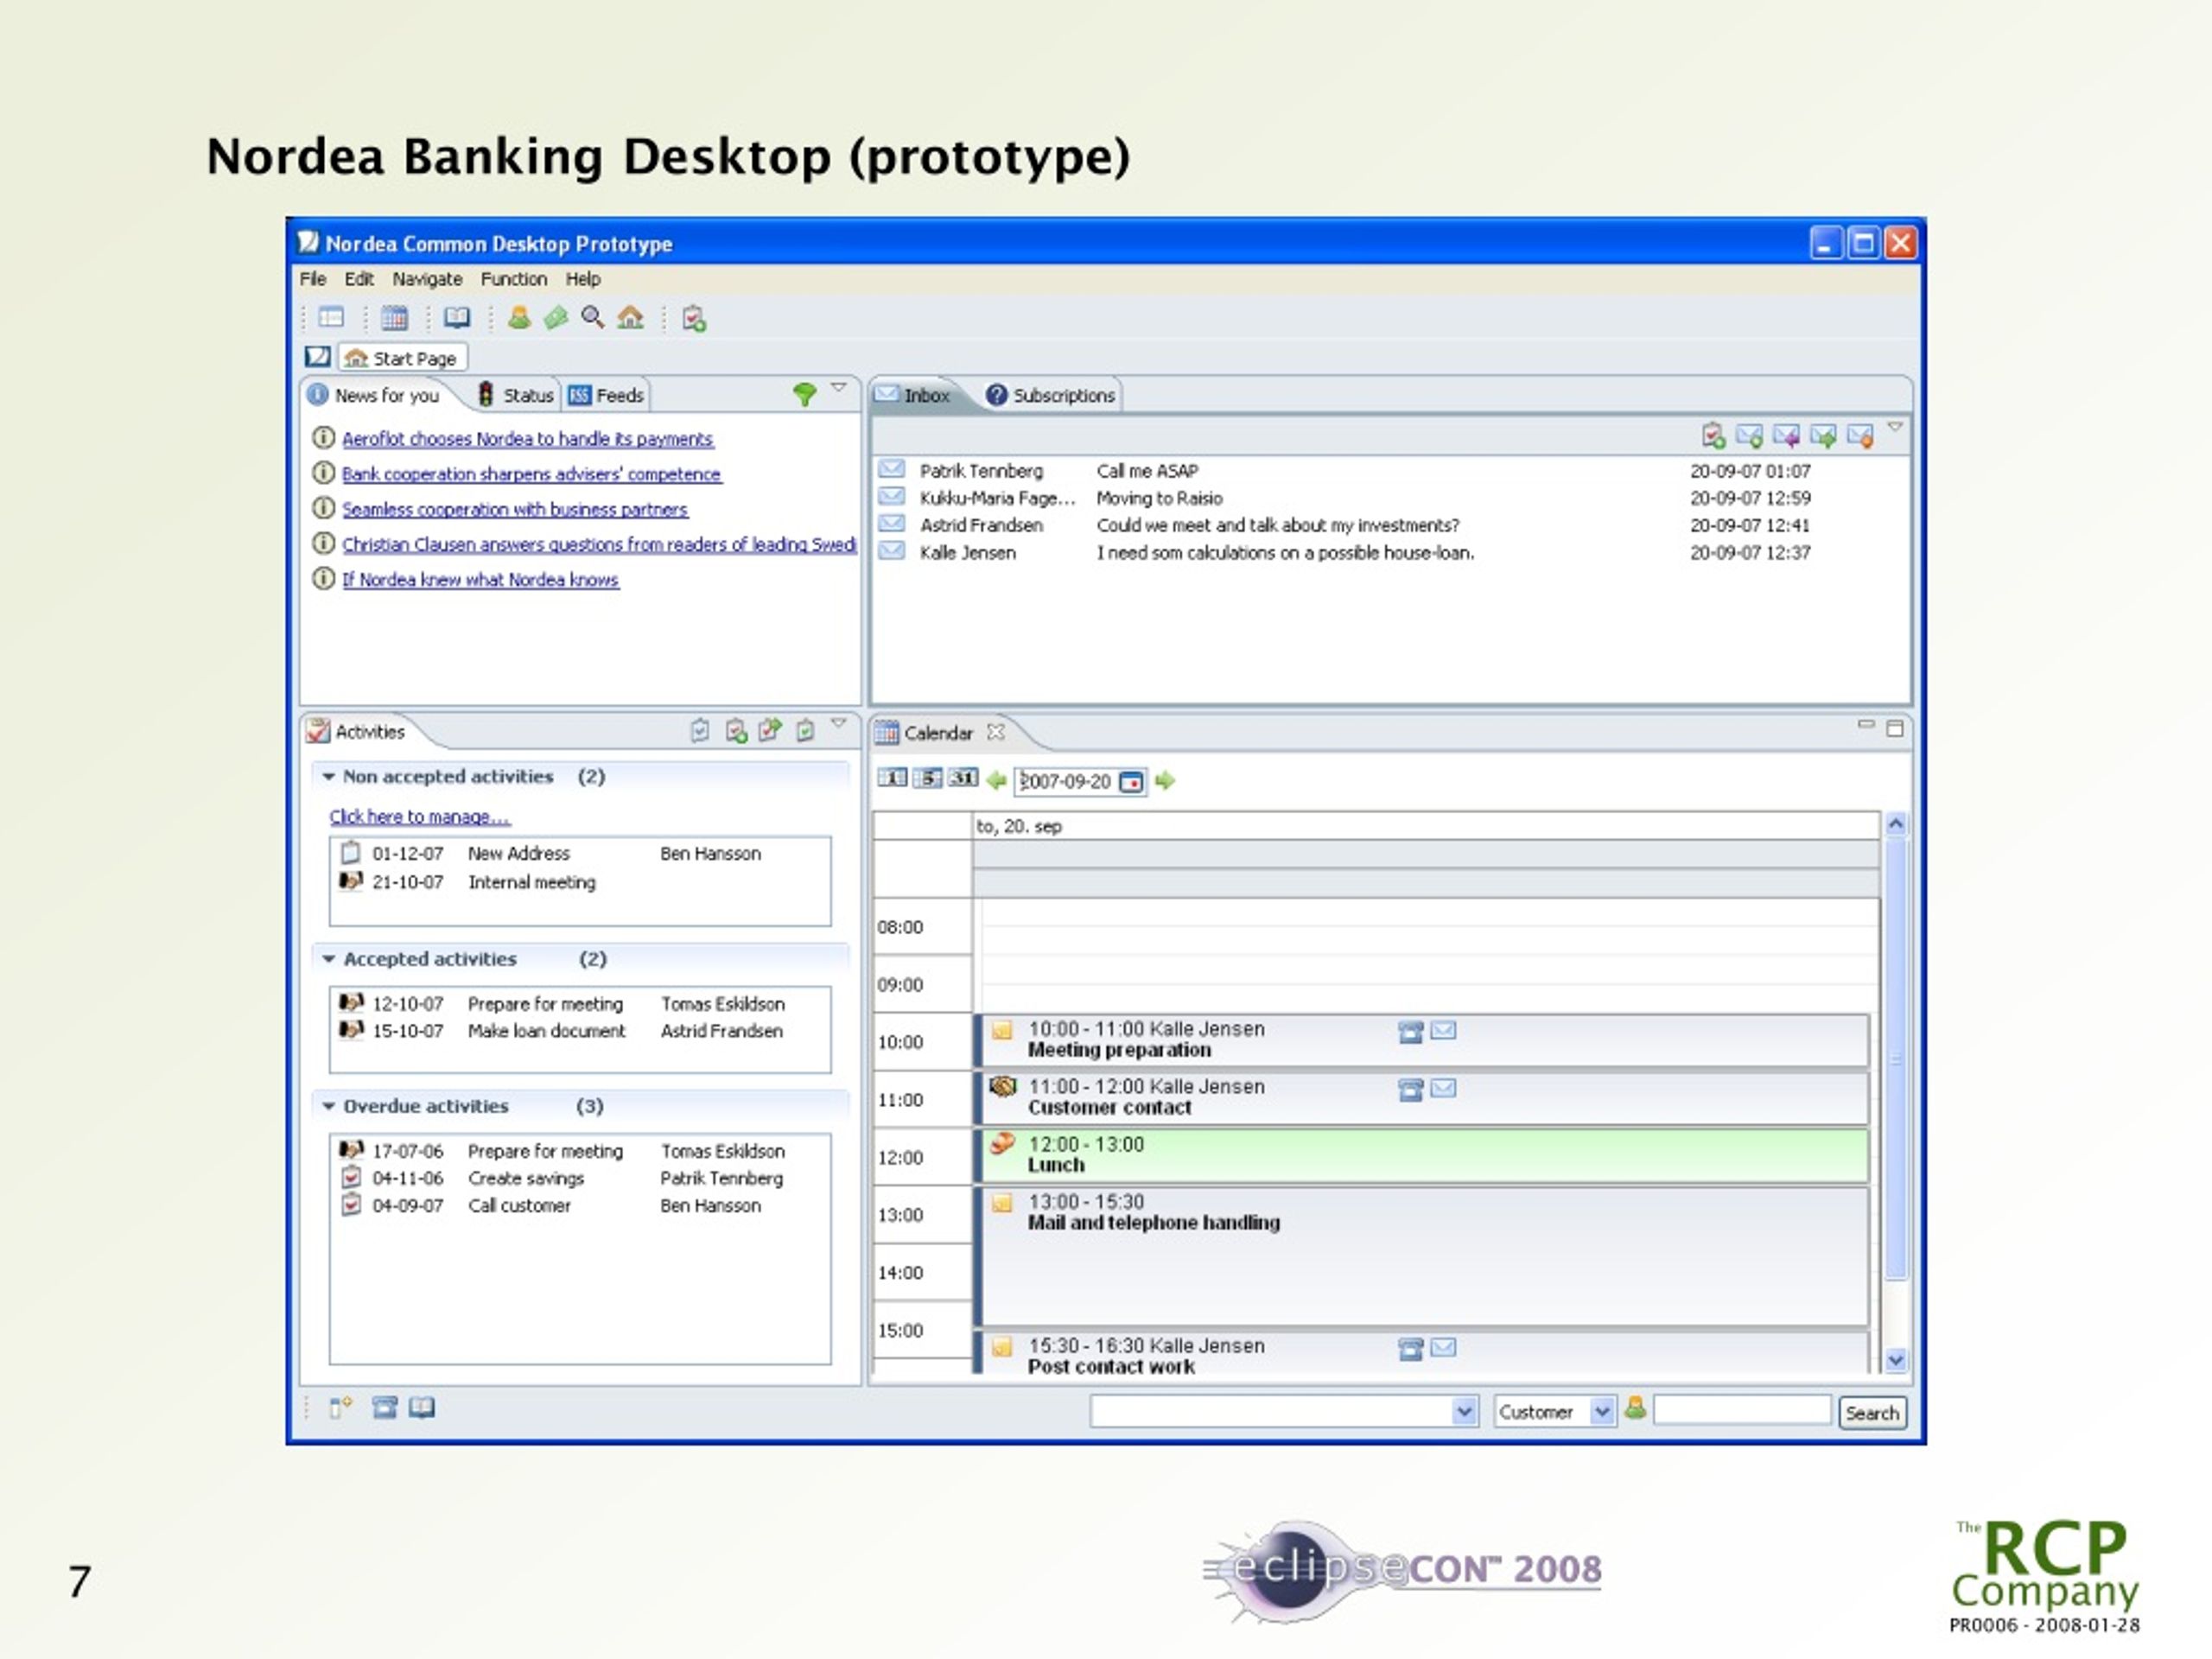
Task: Click the add activity icon in Activities toolbar
Action: click(x=736, y=731)
